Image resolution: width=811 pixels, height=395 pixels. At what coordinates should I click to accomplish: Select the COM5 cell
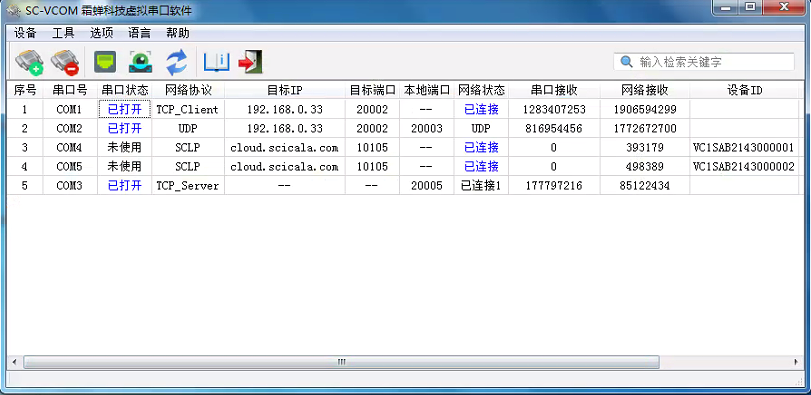pos(70,167)
